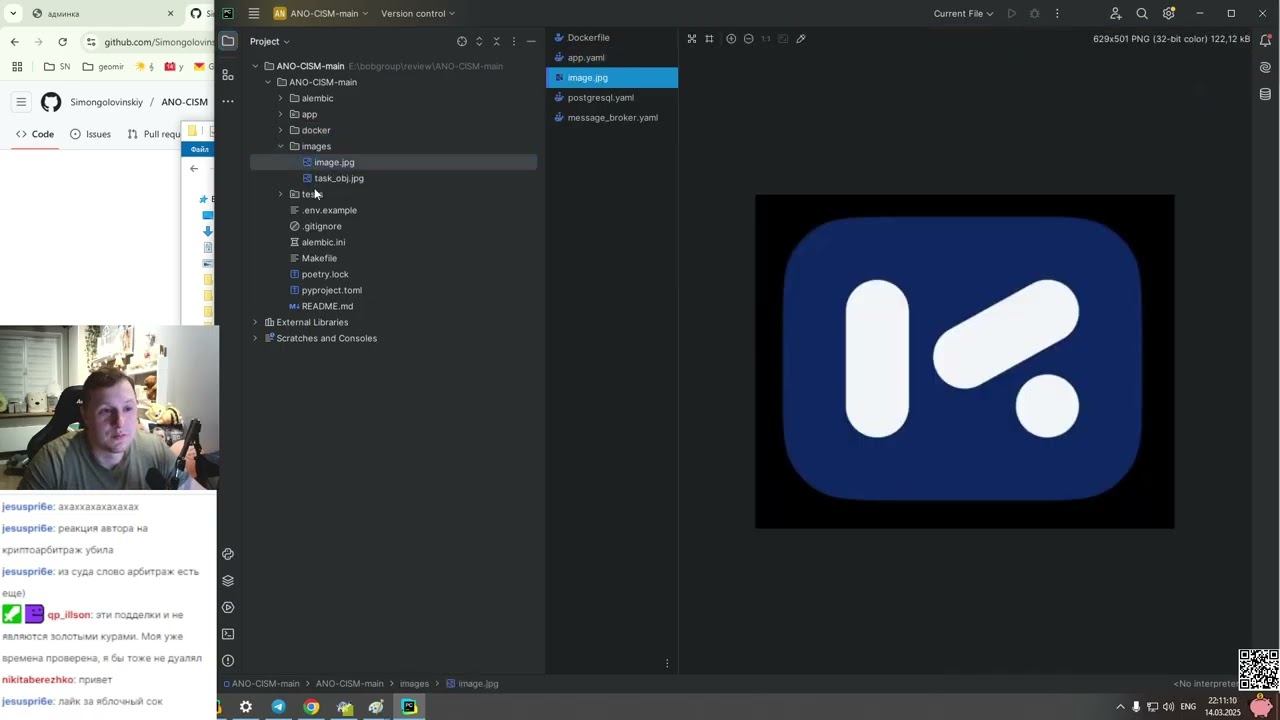Collapse the nested ANO-CISM-main folder

(268, 82)
